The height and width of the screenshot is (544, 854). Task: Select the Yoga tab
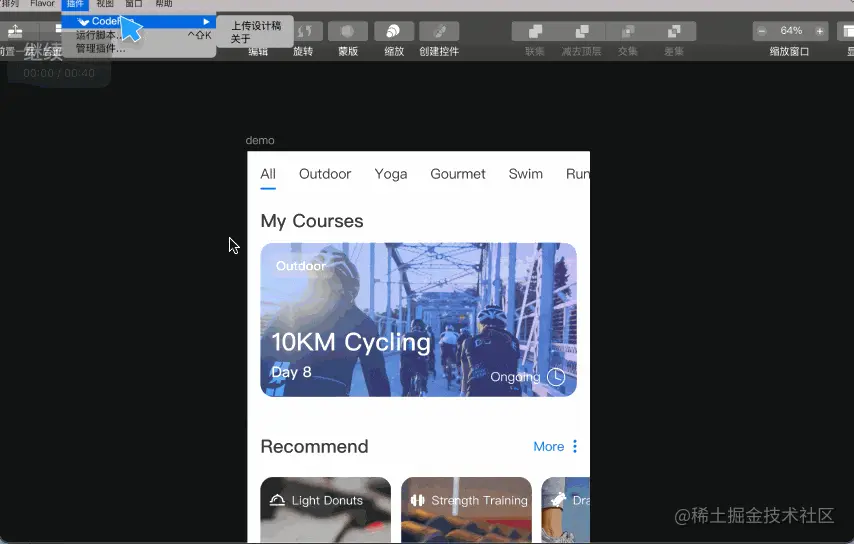391,174
